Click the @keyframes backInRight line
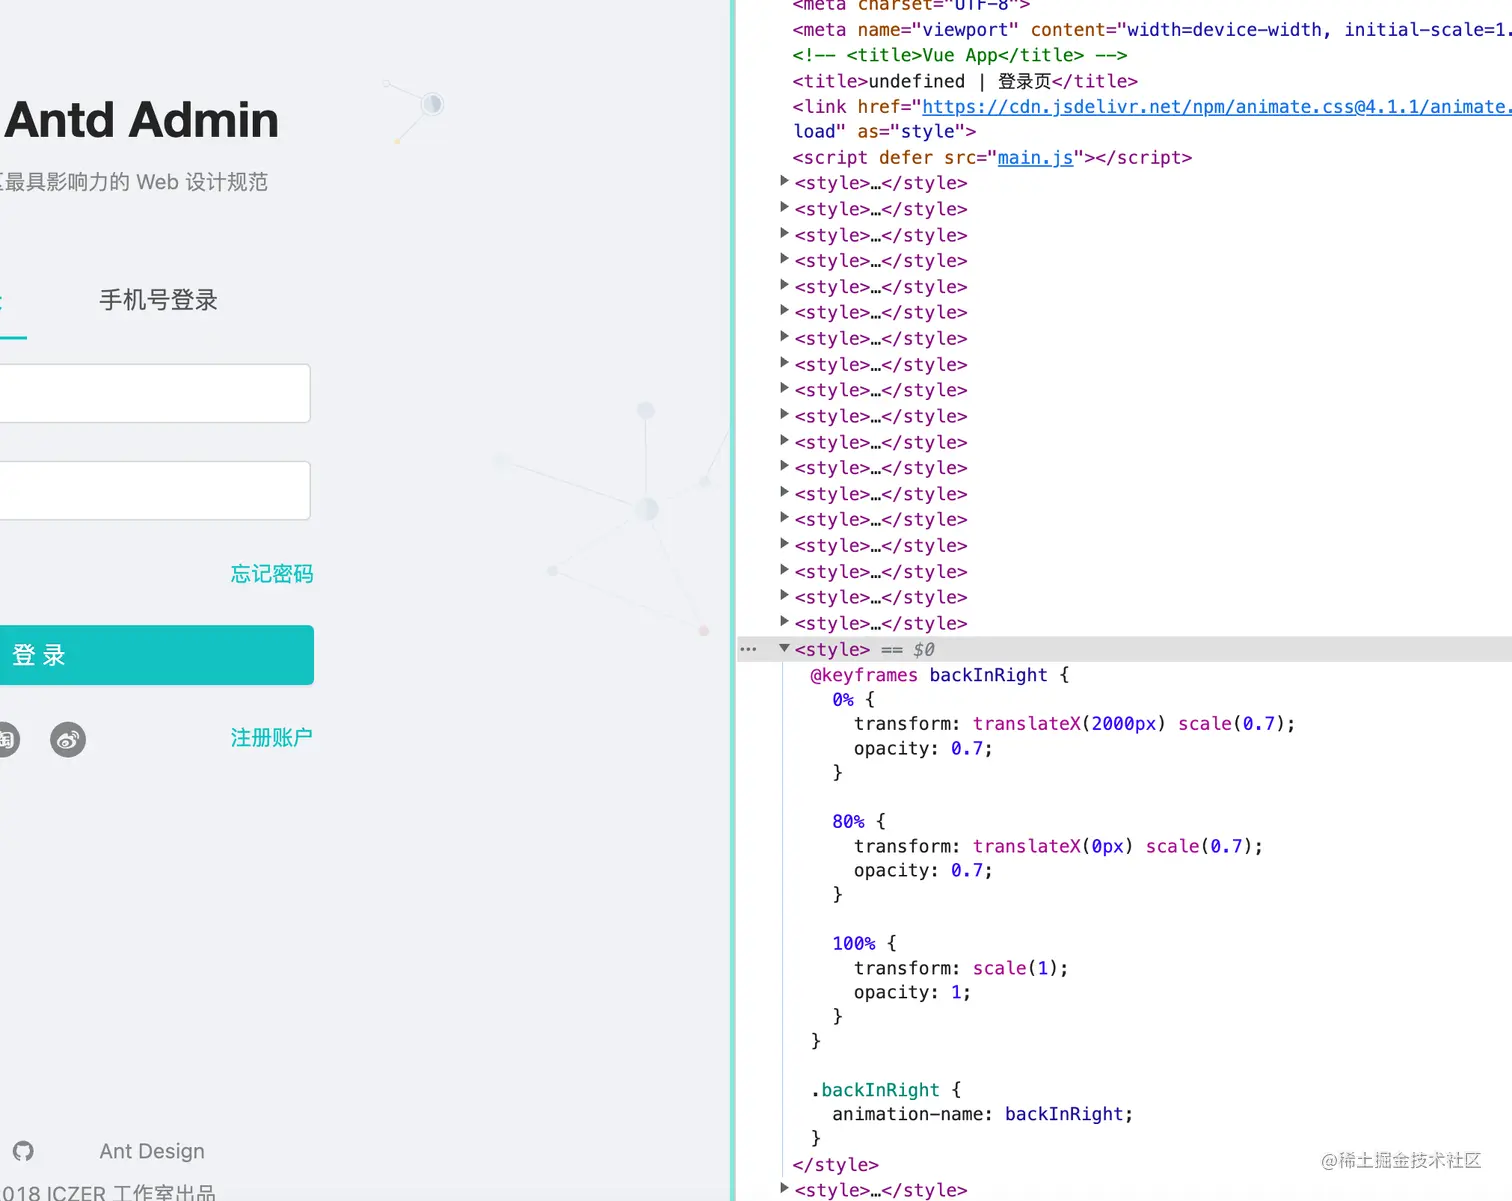1512x1201 pixels. point(939,675)
